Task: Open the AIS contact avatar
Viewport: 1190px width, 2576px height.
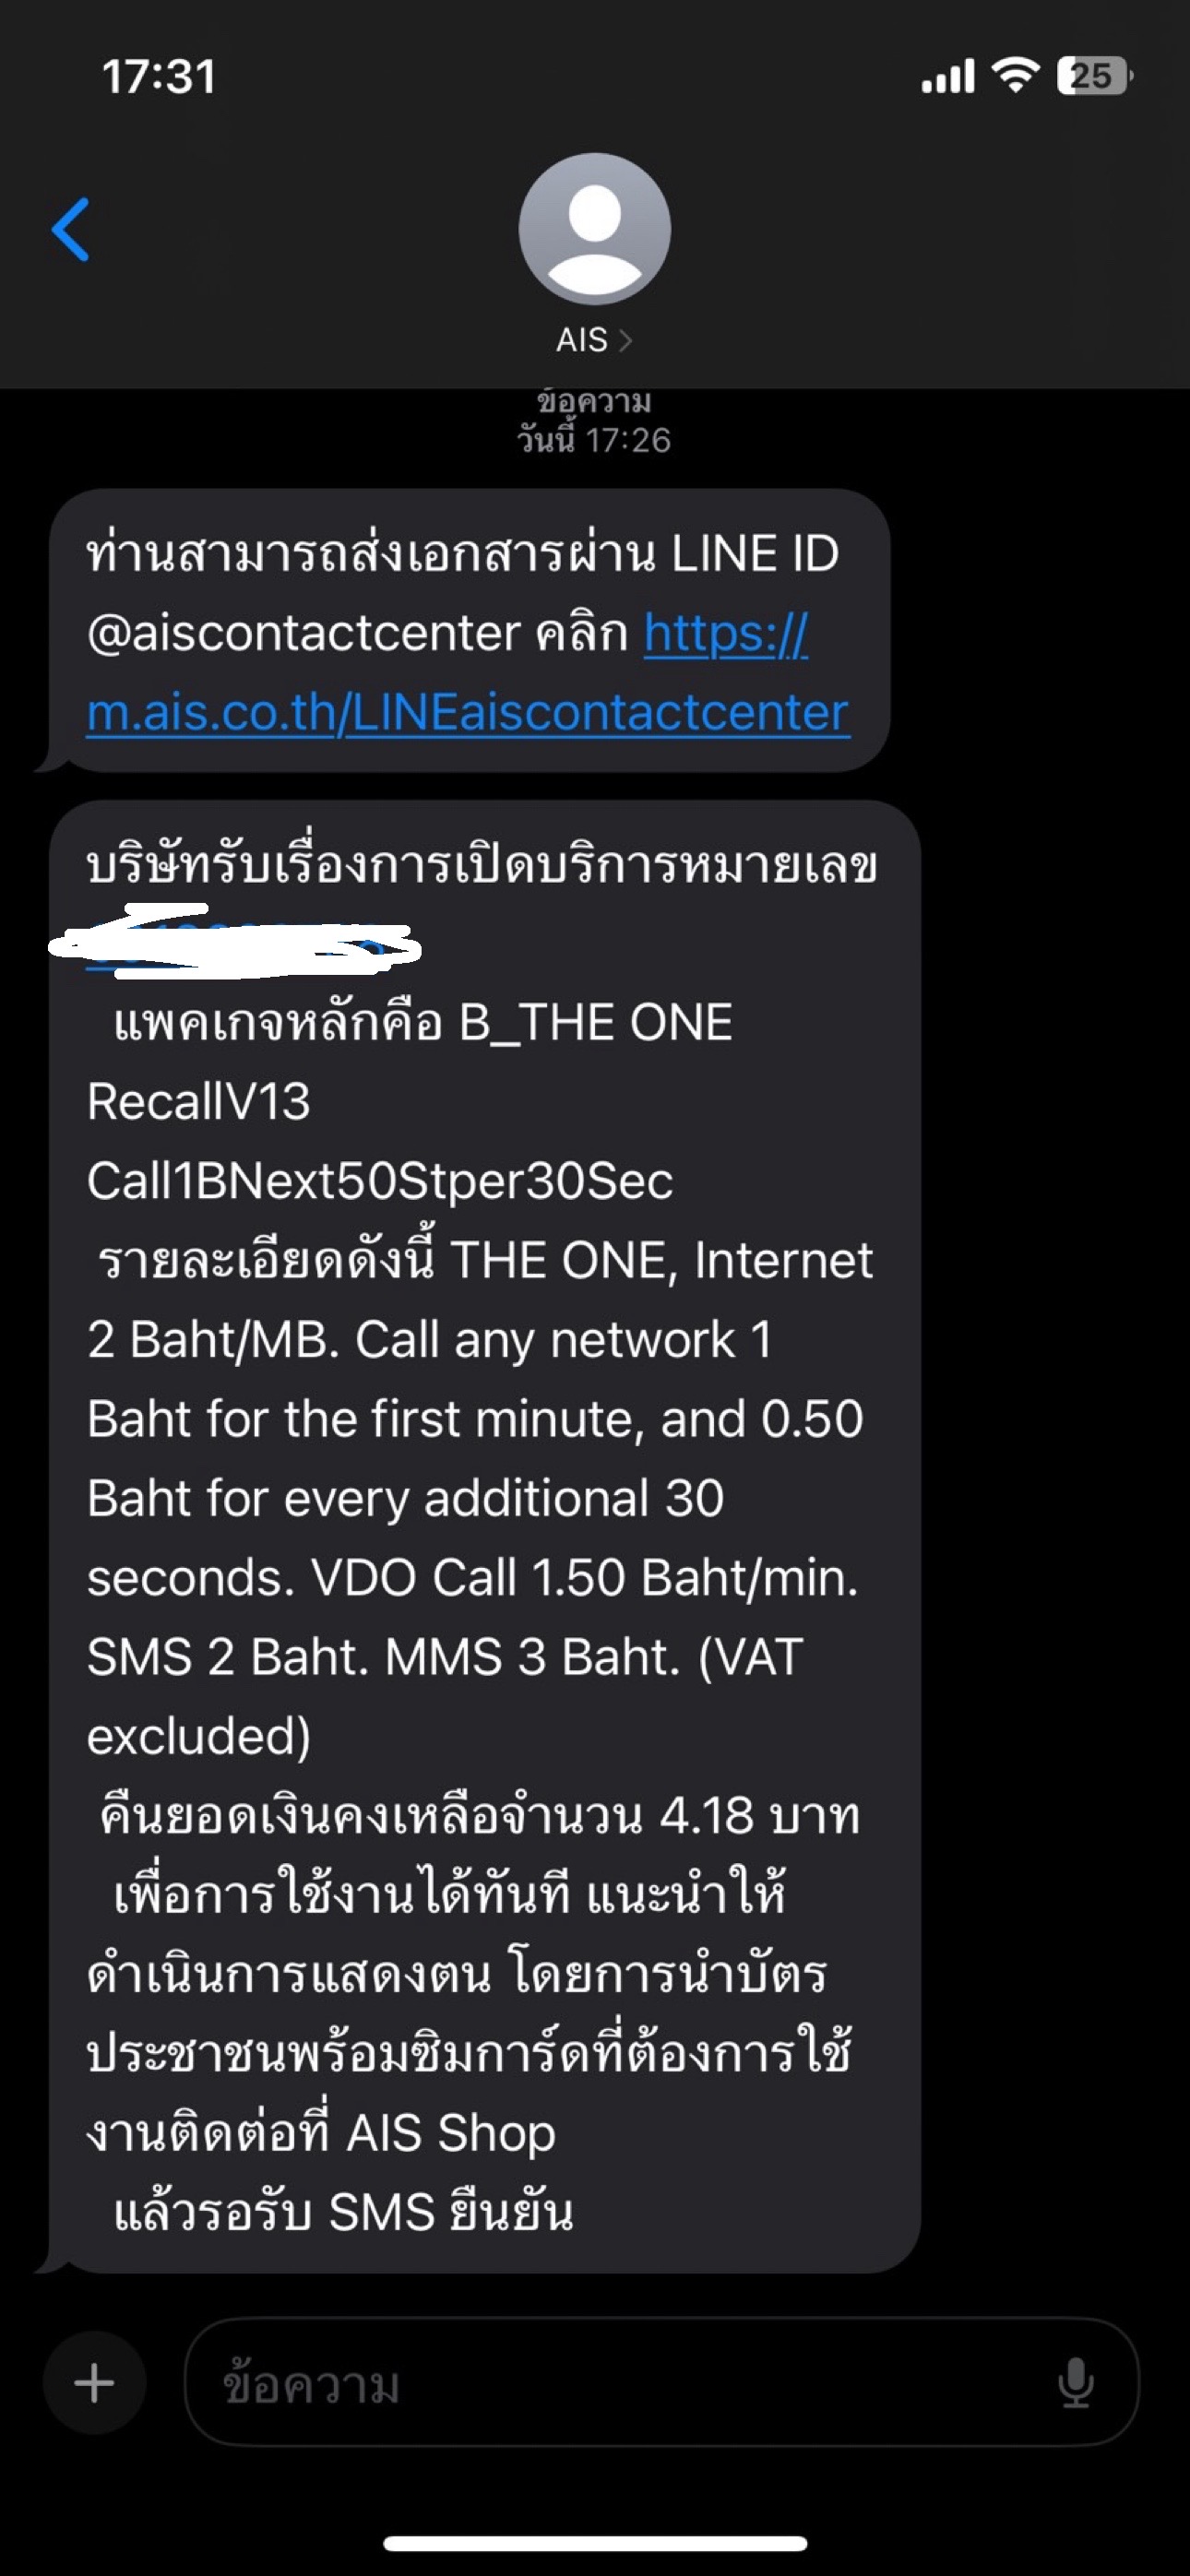Action: (x=594, y=229)
